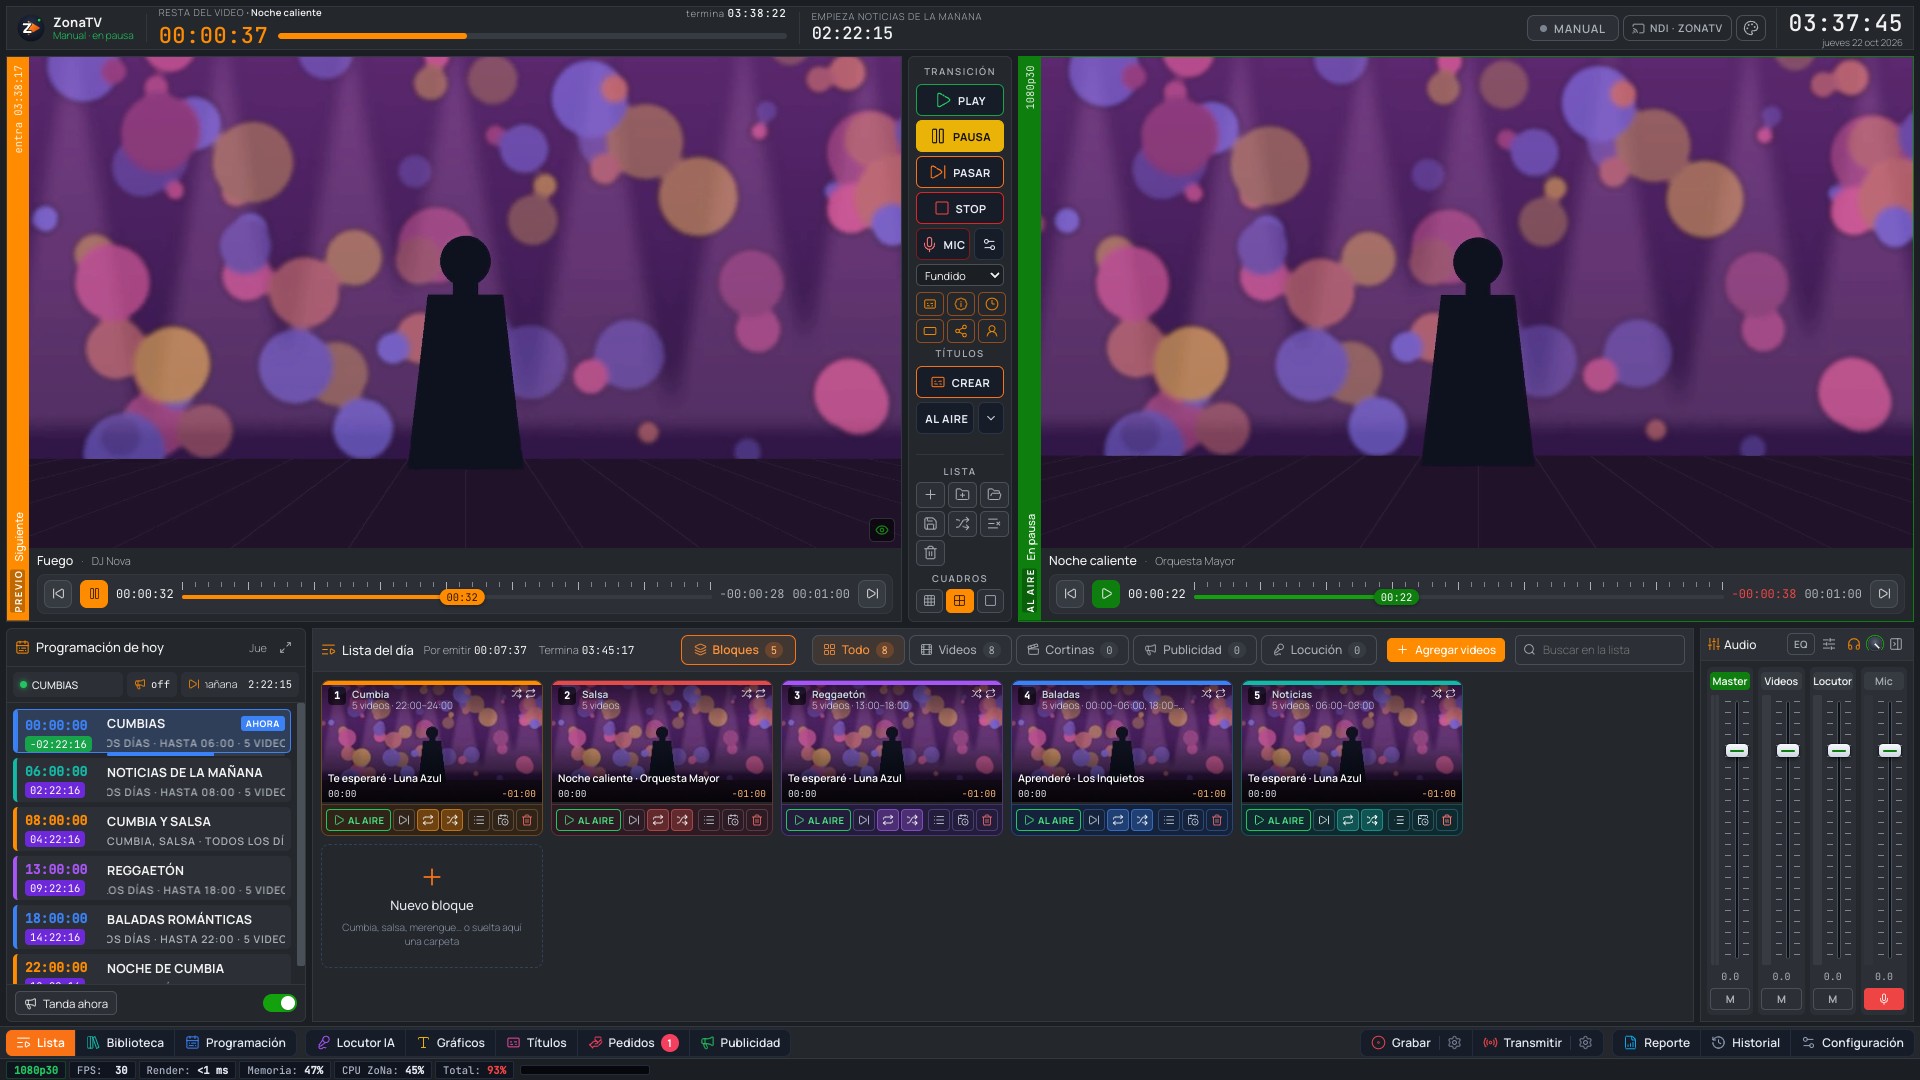Delete with trash icon in Lista section
Screen dimensions: 1920x1080
point(930,552)
